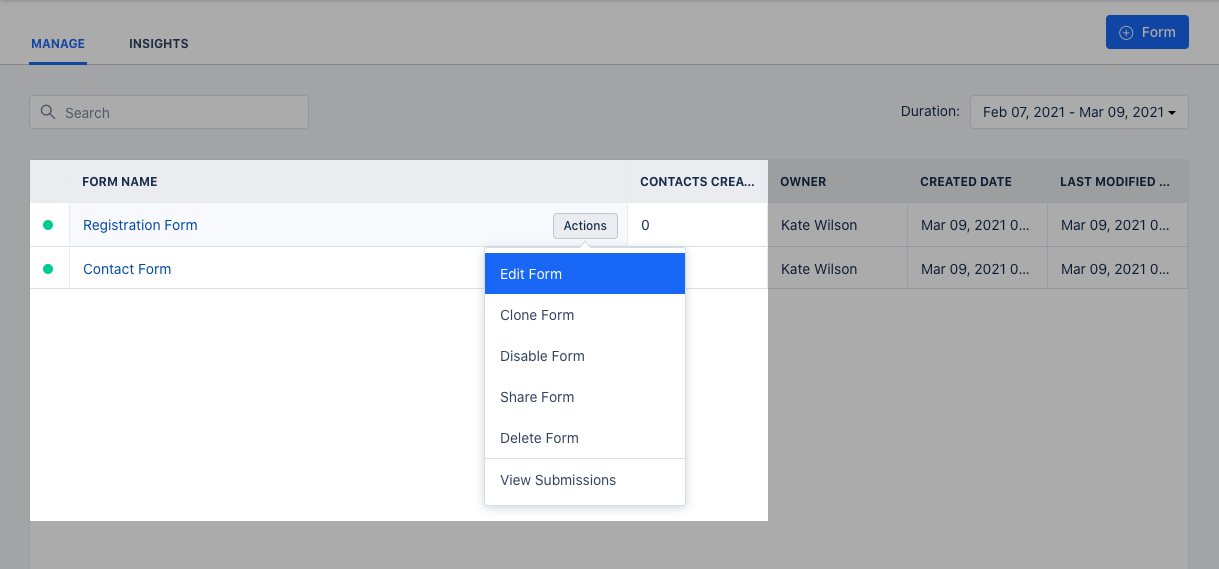
Task: Open the Duration date range dropdown
Action: coord(1079,112)
